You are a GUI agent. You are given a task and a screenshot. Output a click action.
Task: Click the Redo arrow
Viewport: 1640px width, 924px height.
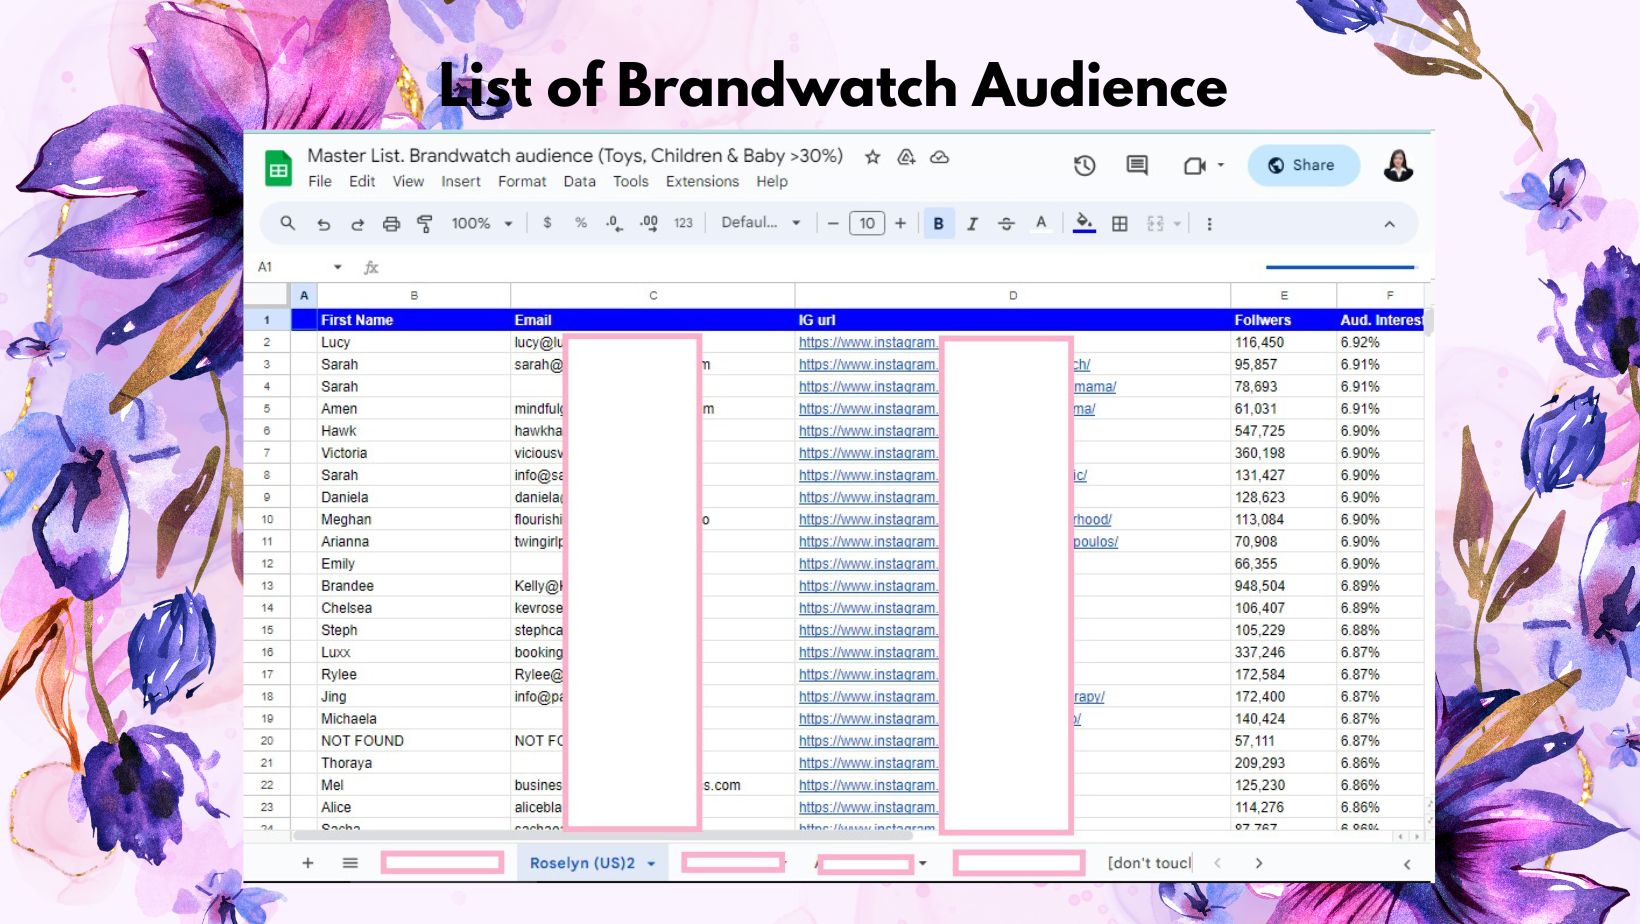[x=357, y=224]
